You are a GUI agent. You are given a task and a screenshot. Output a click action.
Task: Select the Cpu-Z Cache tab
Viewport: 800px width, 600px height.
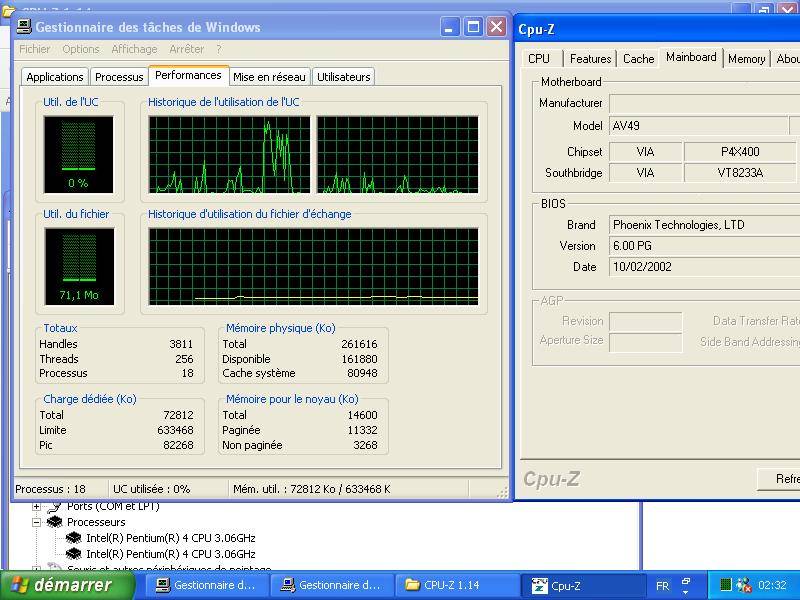tap(638, 59)
